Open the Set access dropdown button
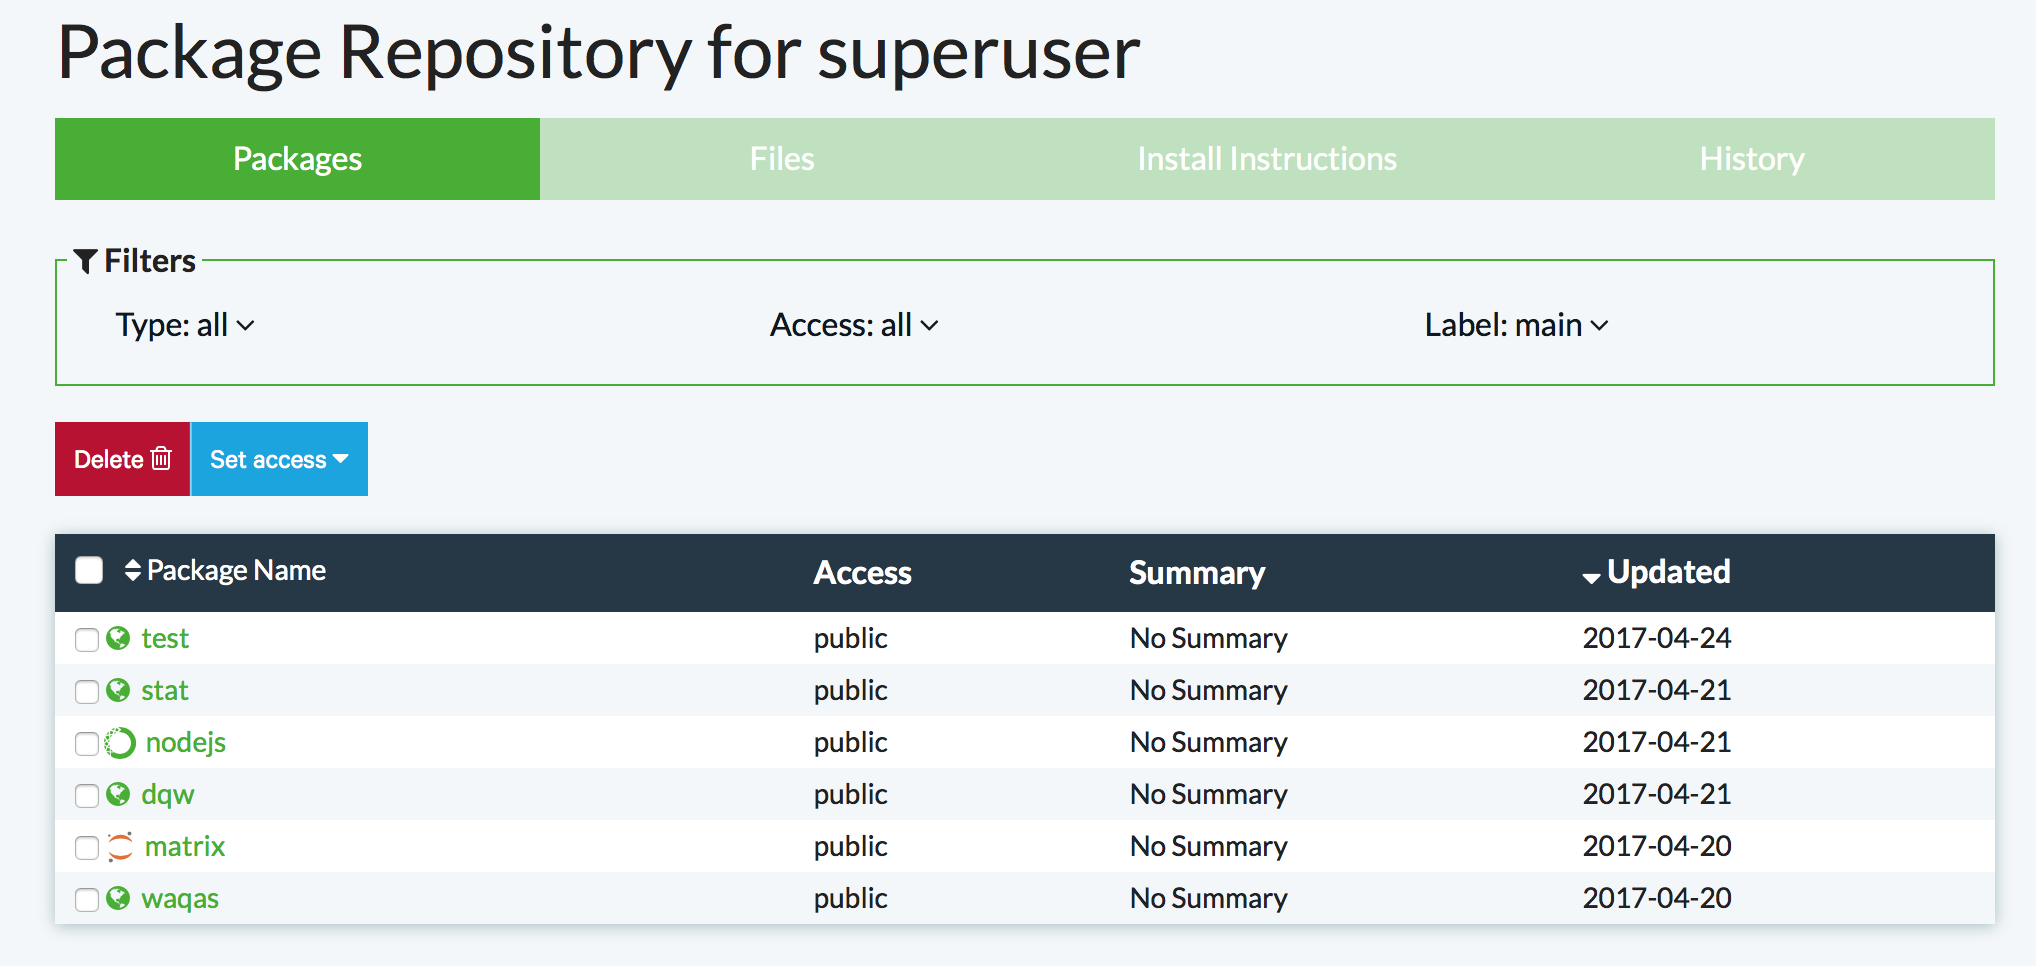This screenshot has width=2036, height=966. click(x=279, y=459)
